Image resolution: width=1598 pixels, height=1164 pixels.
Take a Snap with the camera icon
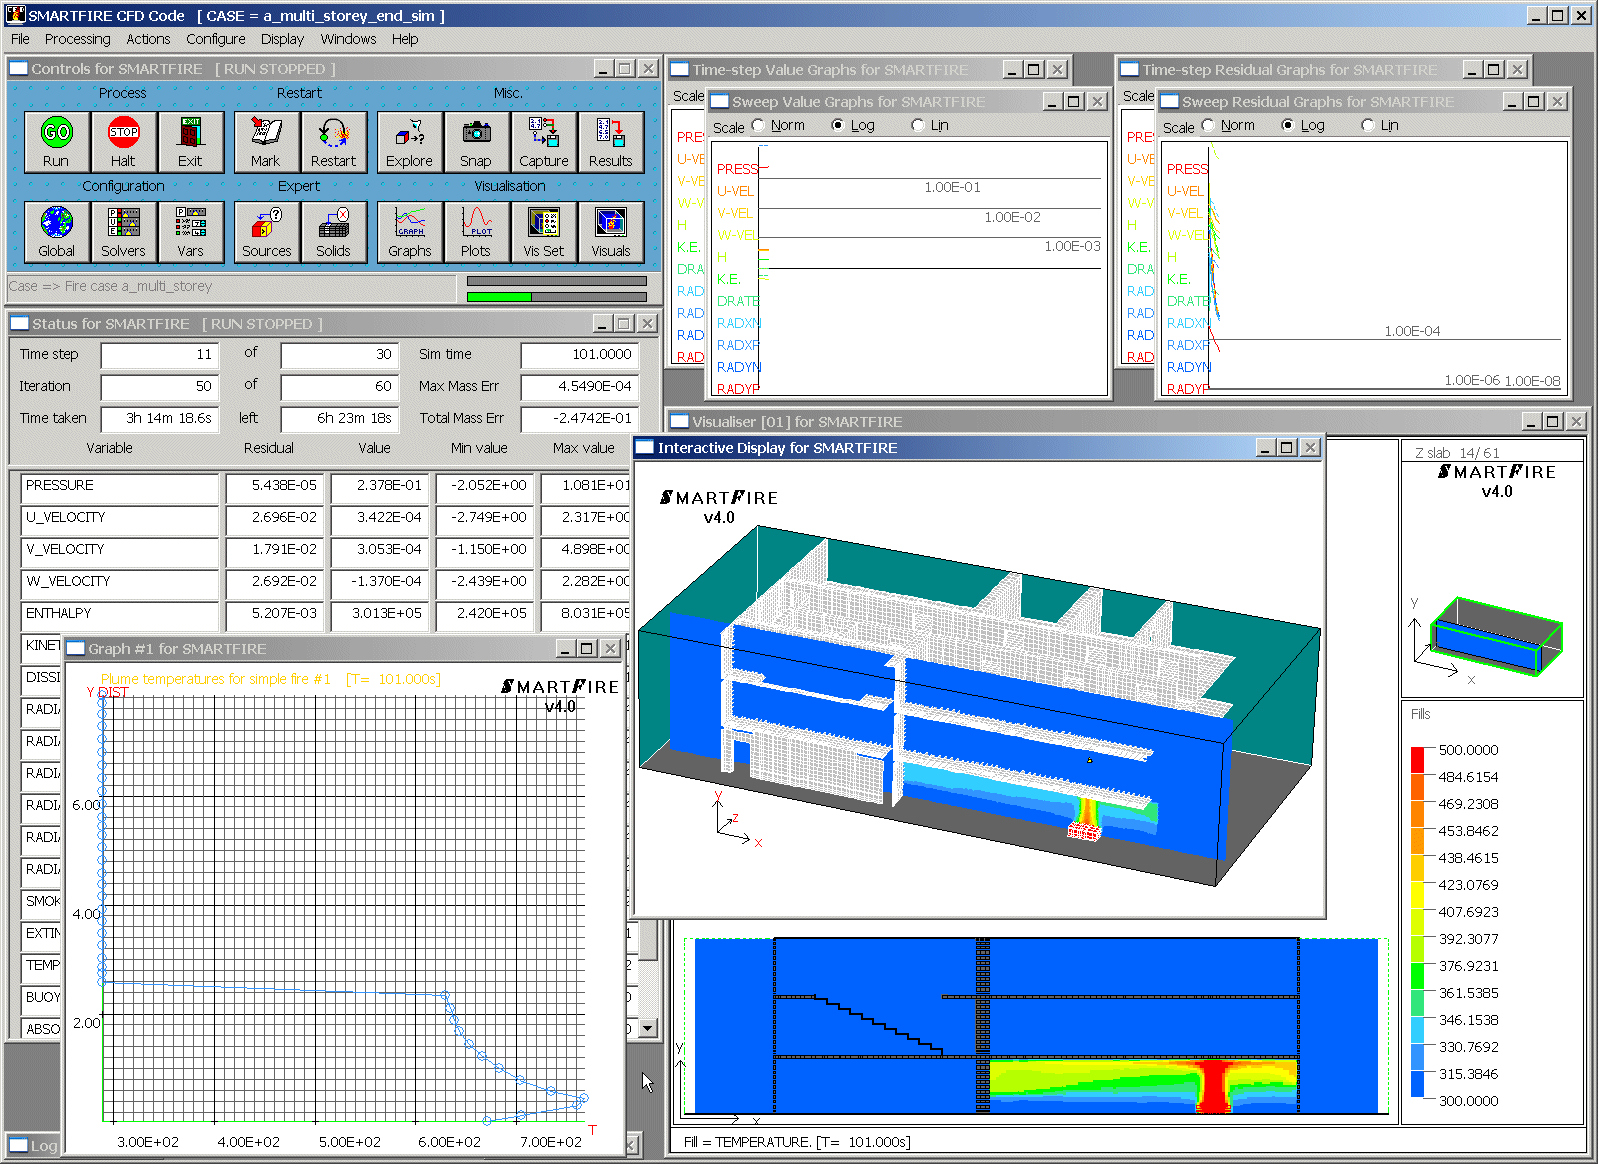[476, 141]
